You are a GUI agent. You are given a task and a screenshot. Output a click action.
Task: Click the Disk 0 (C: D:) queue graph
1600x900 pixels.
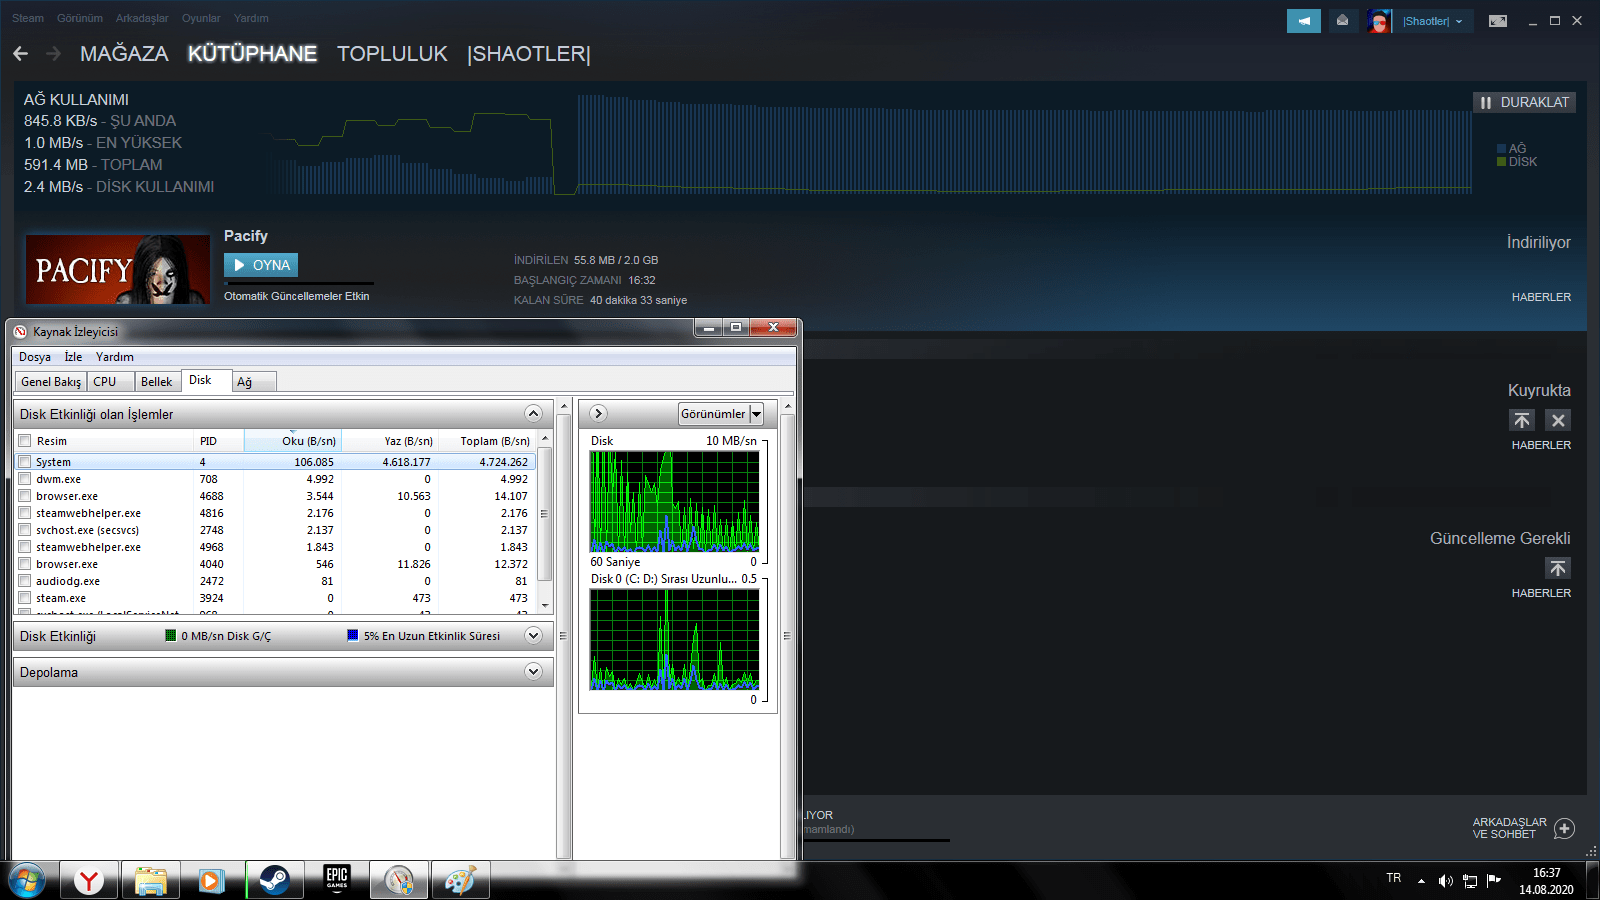coord(674,639)
